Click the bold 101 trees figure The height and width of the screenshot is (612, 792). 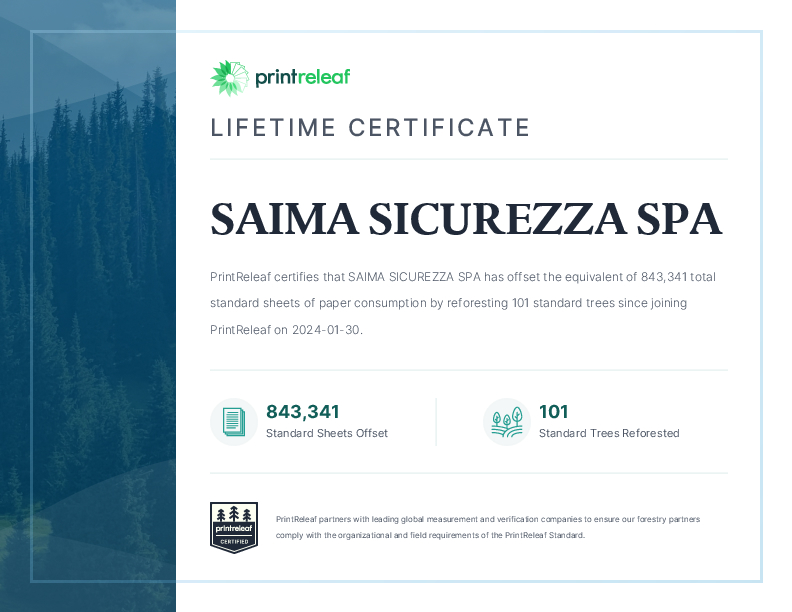coord(553,411)
